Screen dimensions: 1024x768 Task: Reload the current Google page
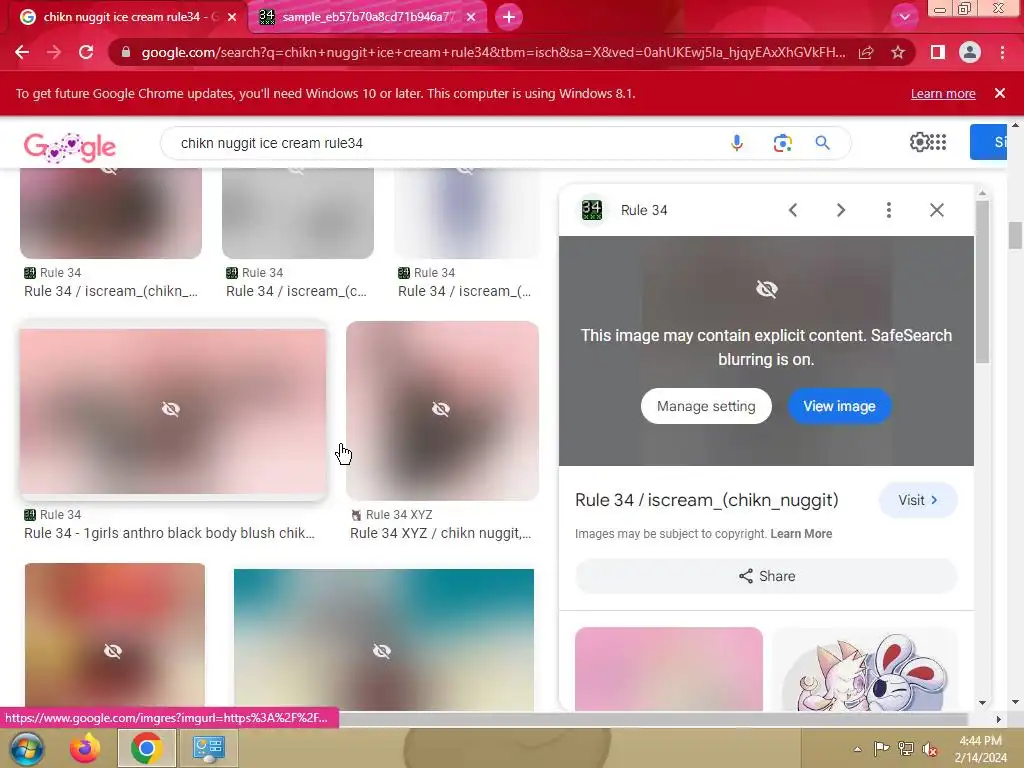tap(86, 52)
